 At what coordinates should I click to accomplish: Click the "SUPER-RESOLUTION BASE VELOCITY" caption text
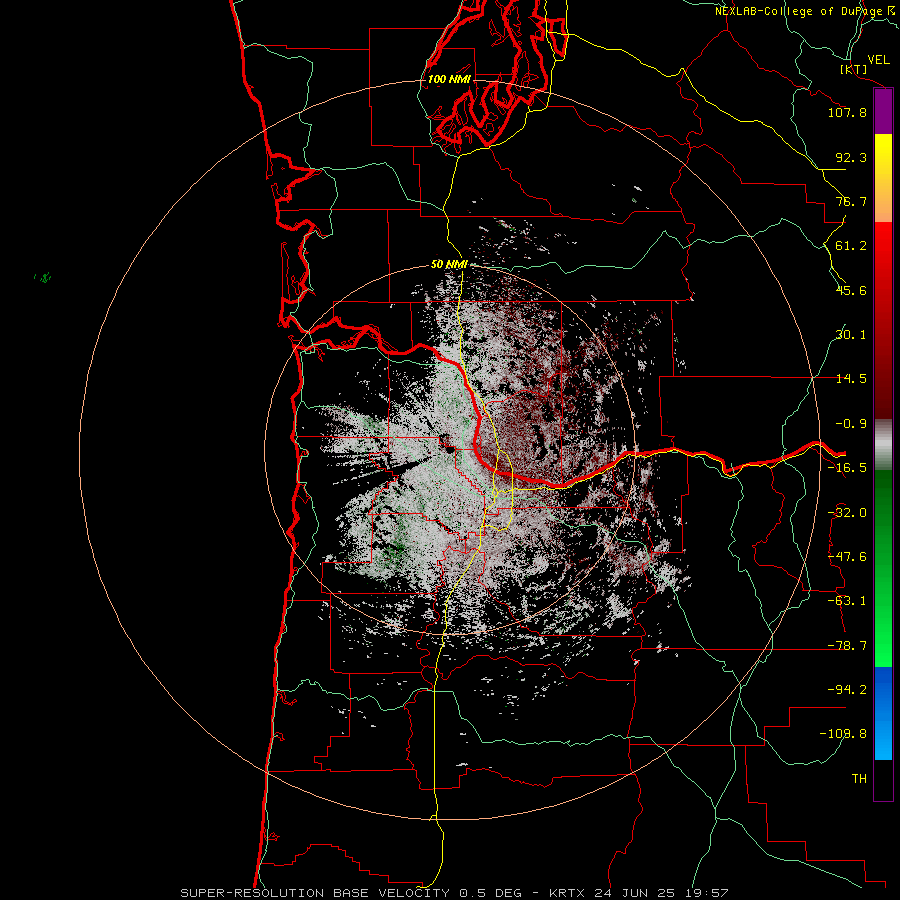click(317, 893)
